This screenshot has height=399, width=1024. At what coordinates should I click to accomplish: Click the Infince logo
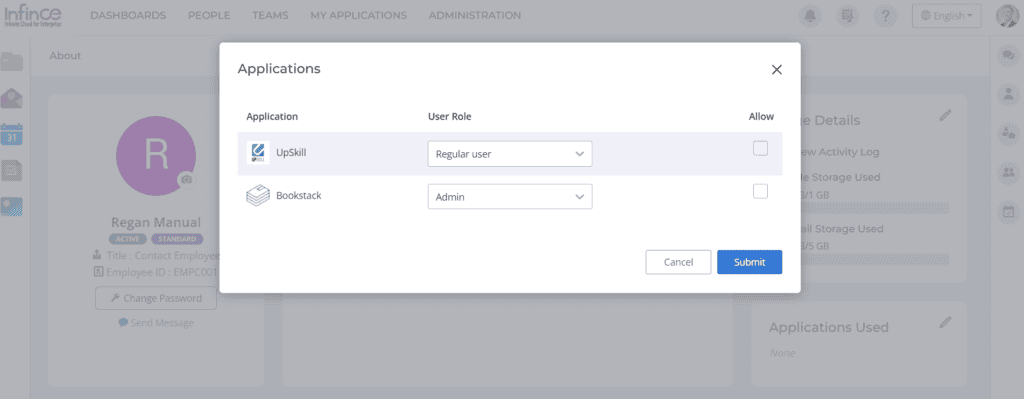[33, 16]
